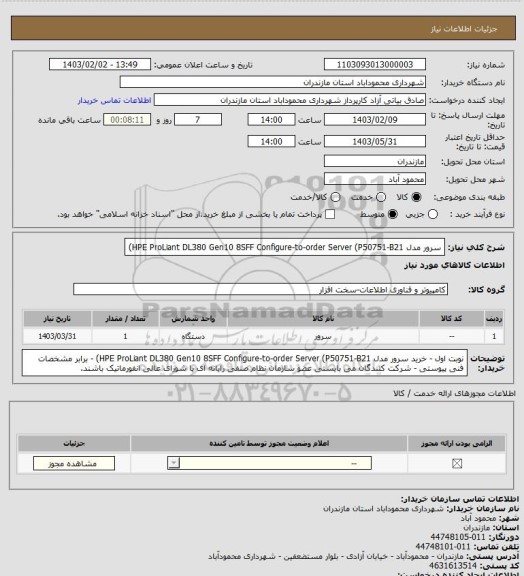Click the announcement date field 1403/02/02 - 13:49
The width and height of the screenshot is (524, 576).
click(x=100, y=64)
